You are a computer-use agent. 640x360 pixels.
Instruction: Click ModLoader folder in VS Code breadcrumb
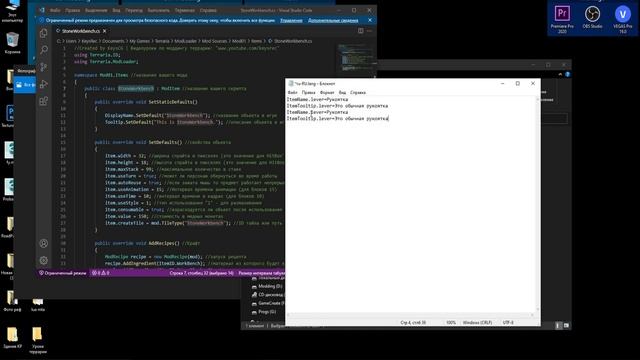click(x=186, y=41)
